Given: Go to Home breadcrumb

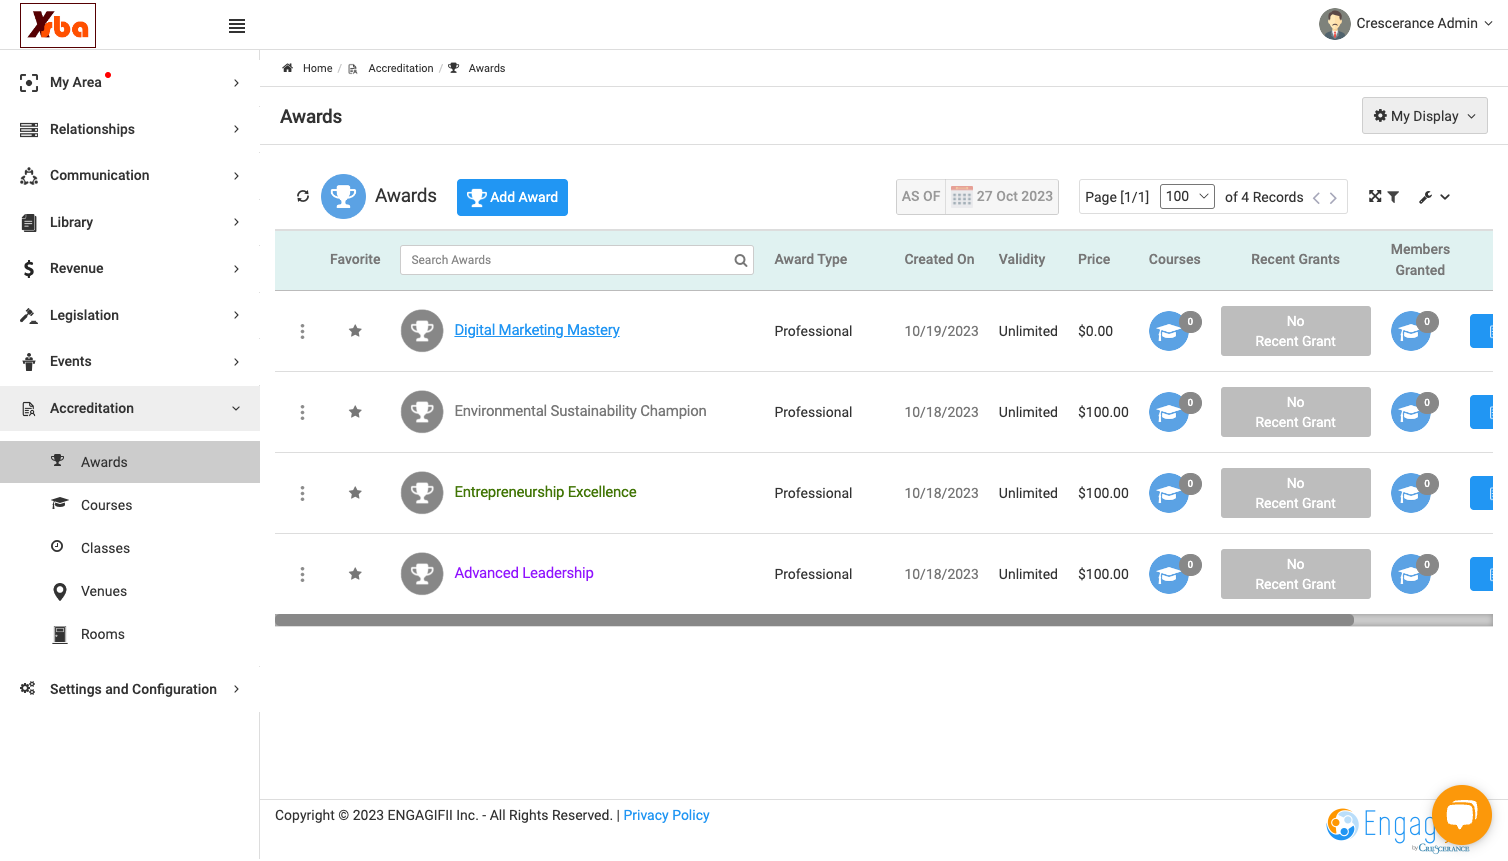Looking at the screenshot, I should [317, 68].
